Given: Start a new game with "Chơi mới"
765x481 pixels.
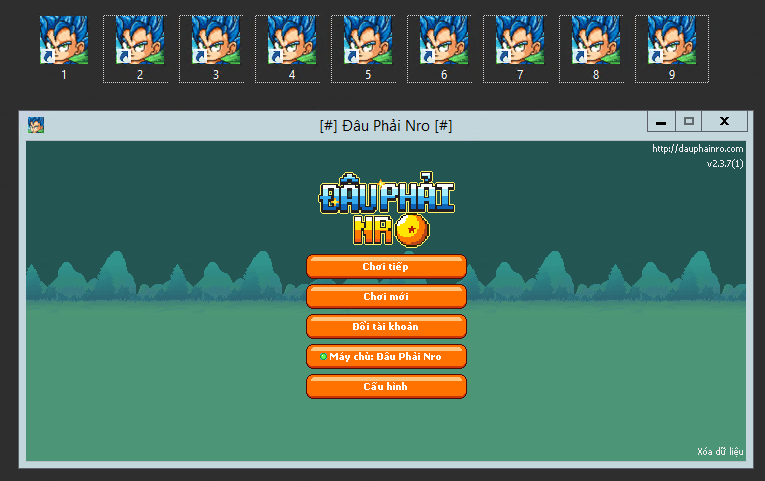Looking at the screenshot, I should coord(386,296).
